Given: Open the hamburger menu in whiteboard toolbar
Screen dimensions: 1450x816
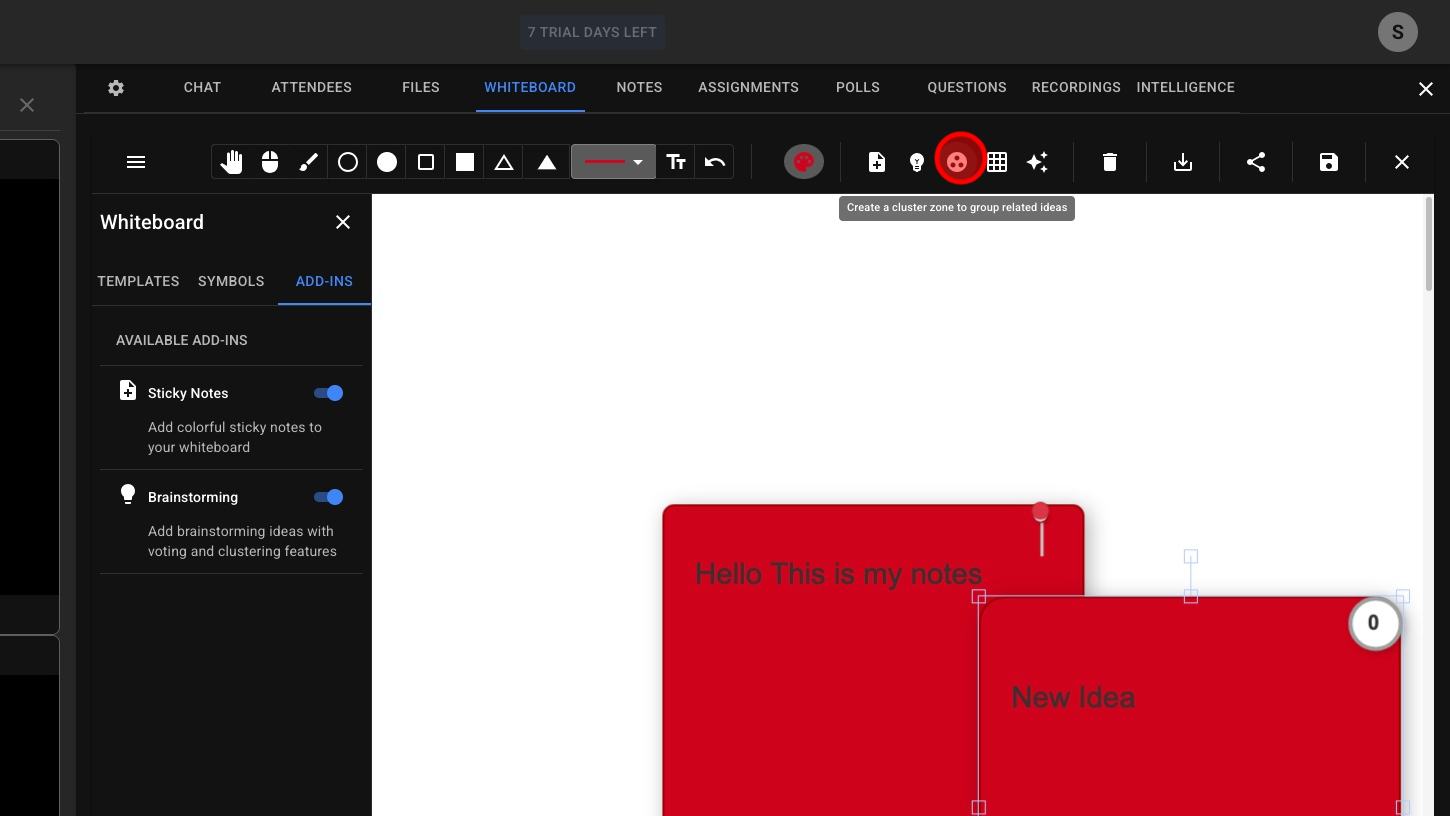Looking at the screenshot, I should pos(136,162).
